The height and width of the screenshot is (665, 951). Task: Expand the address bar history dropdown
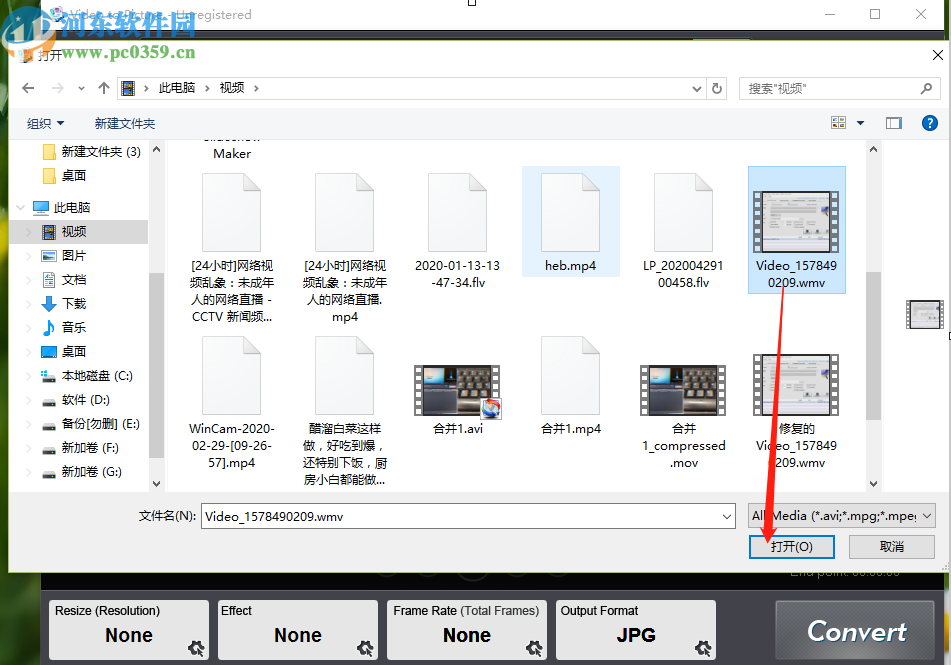pyautogui.click(x=697, y=89)
